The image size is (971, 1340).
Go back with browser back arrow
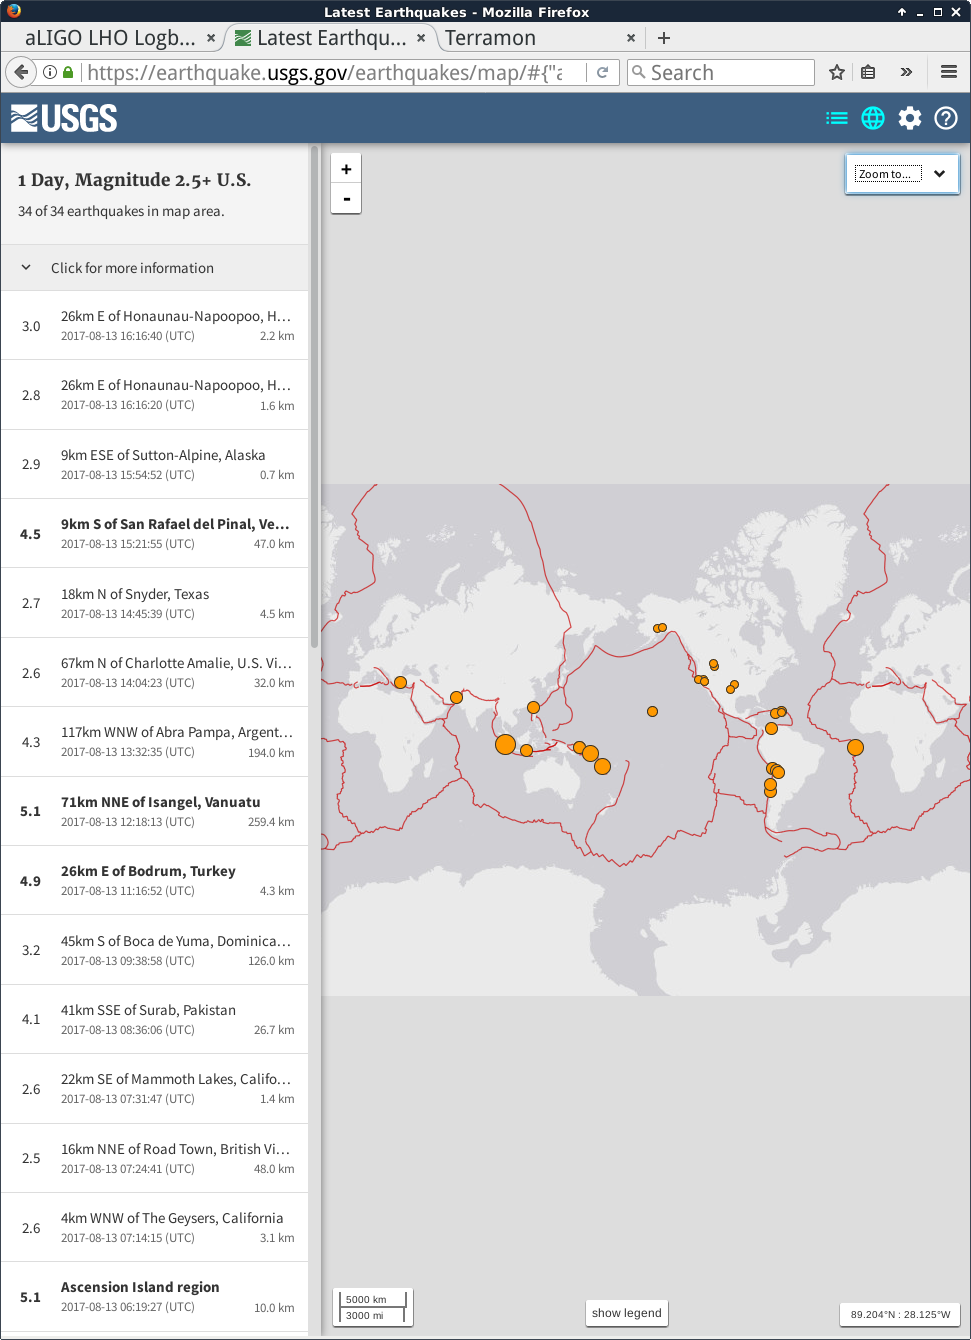click(21, 72)
